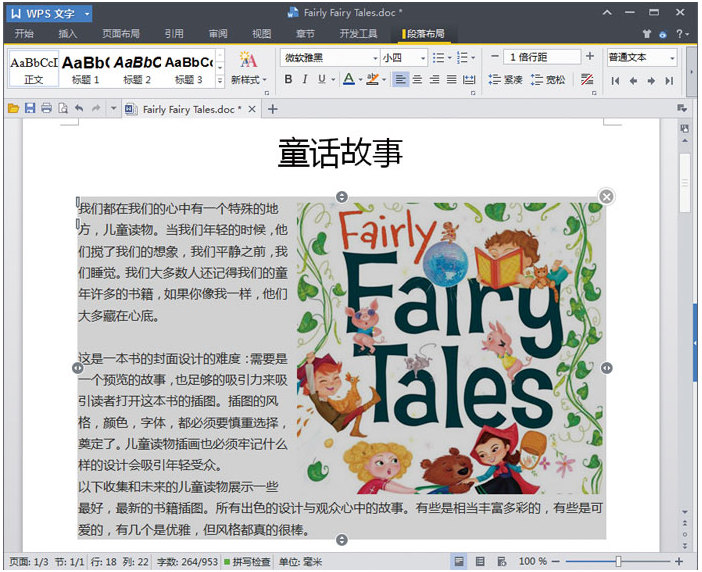Expand the styles gallery list
Viewport: 702px width, 572px height.
[220, 81]
